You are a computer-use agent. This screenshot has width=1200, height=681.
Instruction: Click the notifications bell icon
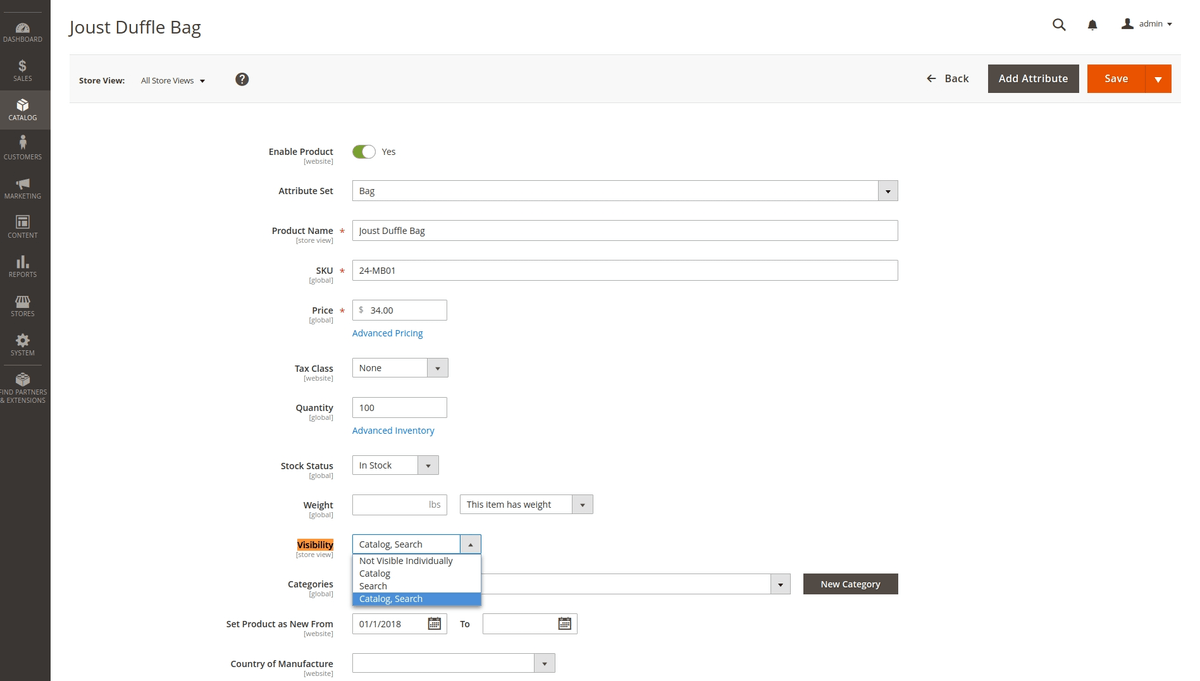tap(1091, 24)
